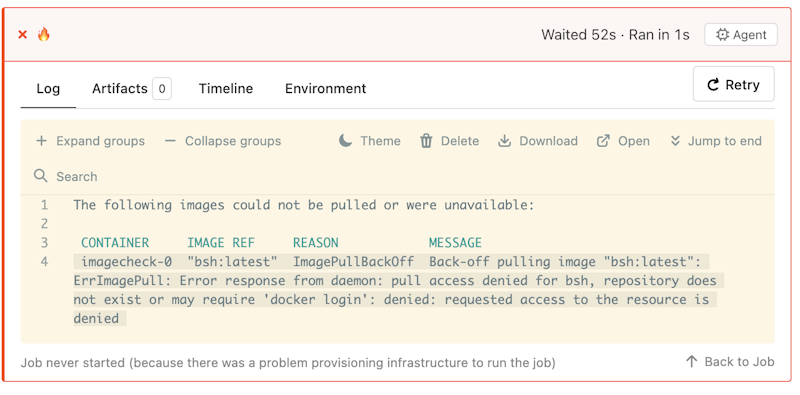Download the log file
The width and height of the screenshot is (800, 395).
pyautogui.click(x=538, y=141)
